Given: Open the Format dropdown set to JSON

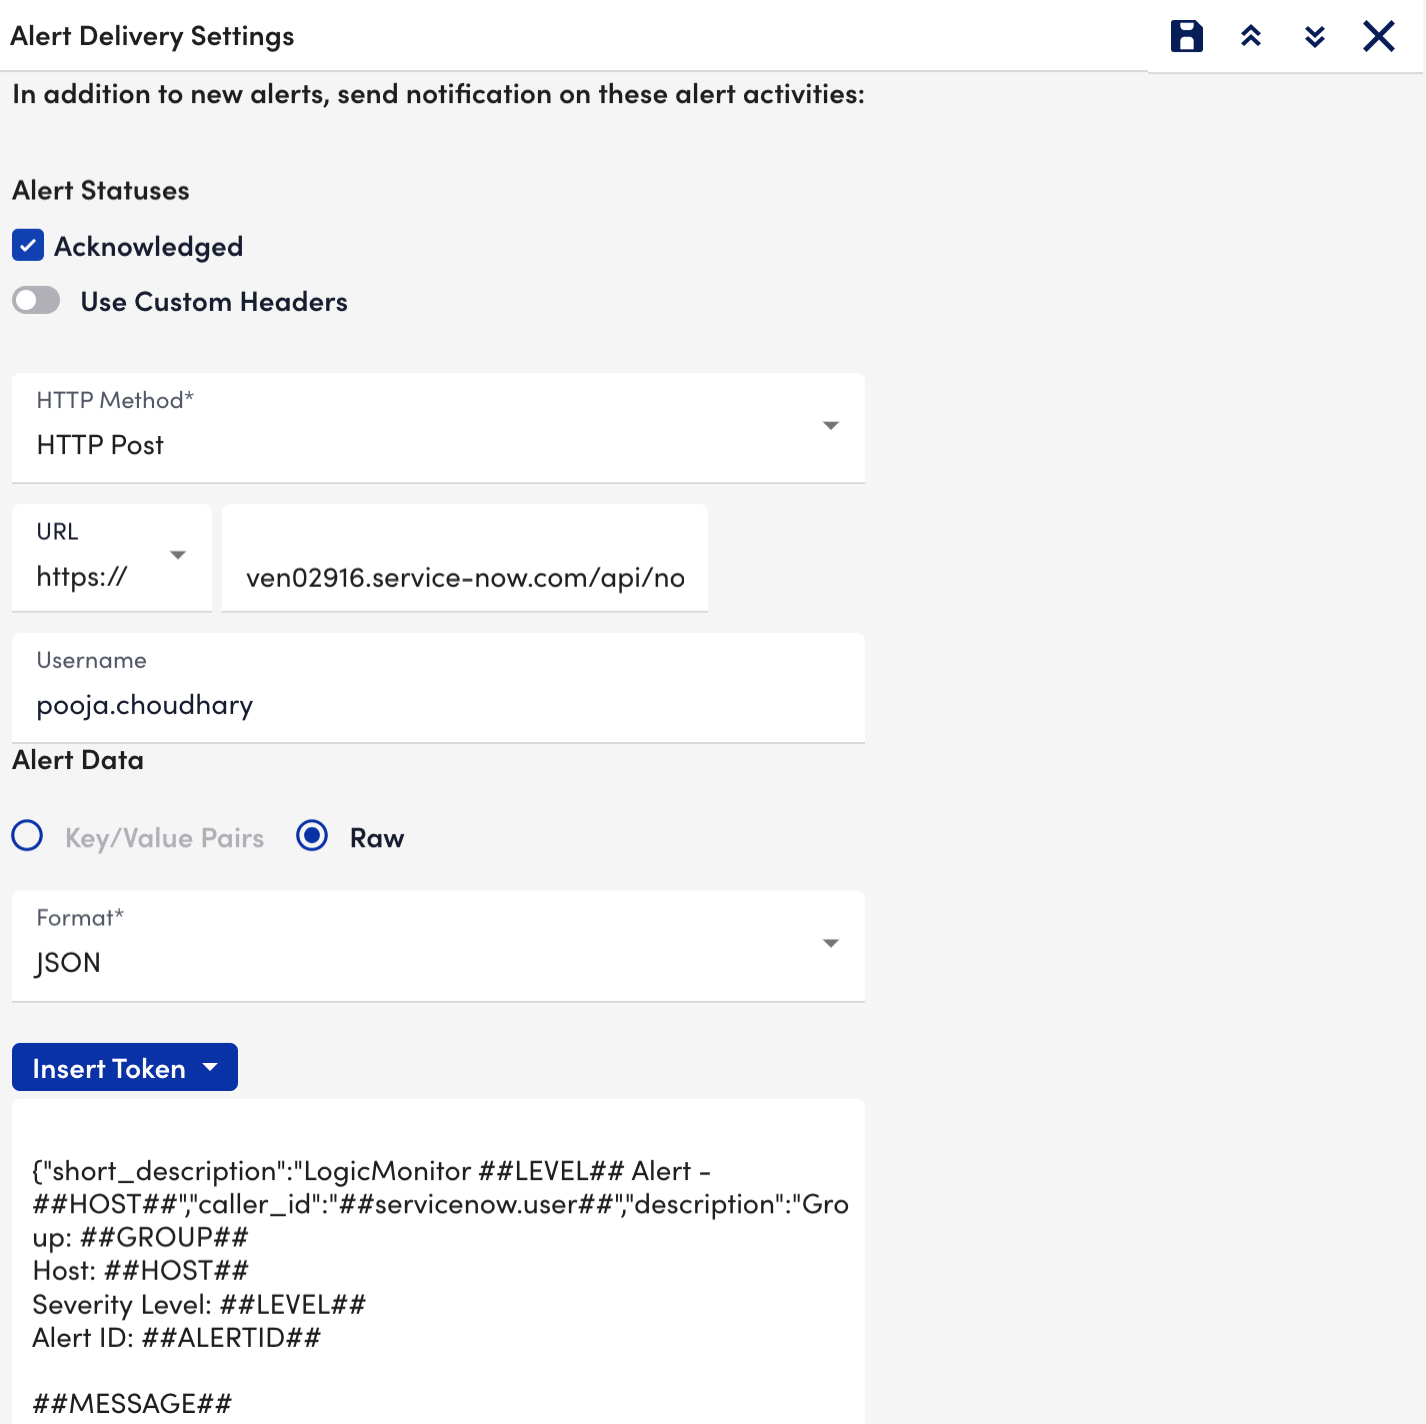Looking at the screenshot, I should (830, 943).
